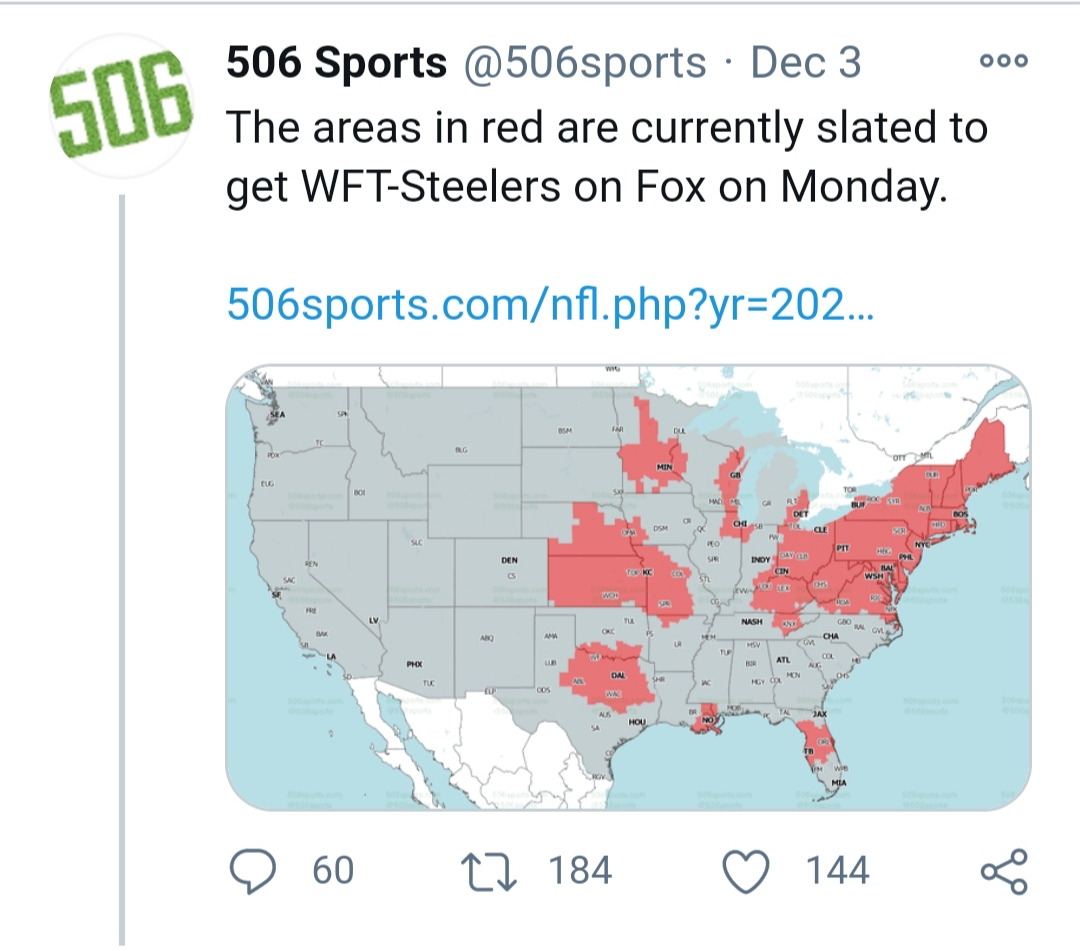This screenshot has height=951, width=1080.
Task: Click the reply speech bubble icon
Action: [253, 870]
